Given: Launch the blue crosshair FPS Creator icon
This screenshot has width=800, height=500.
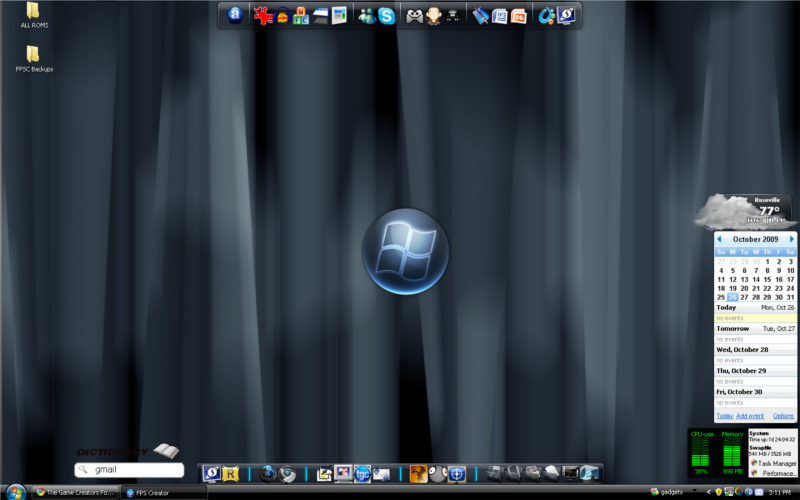Looking at the screenshot, I should click(x=457, y=474).
